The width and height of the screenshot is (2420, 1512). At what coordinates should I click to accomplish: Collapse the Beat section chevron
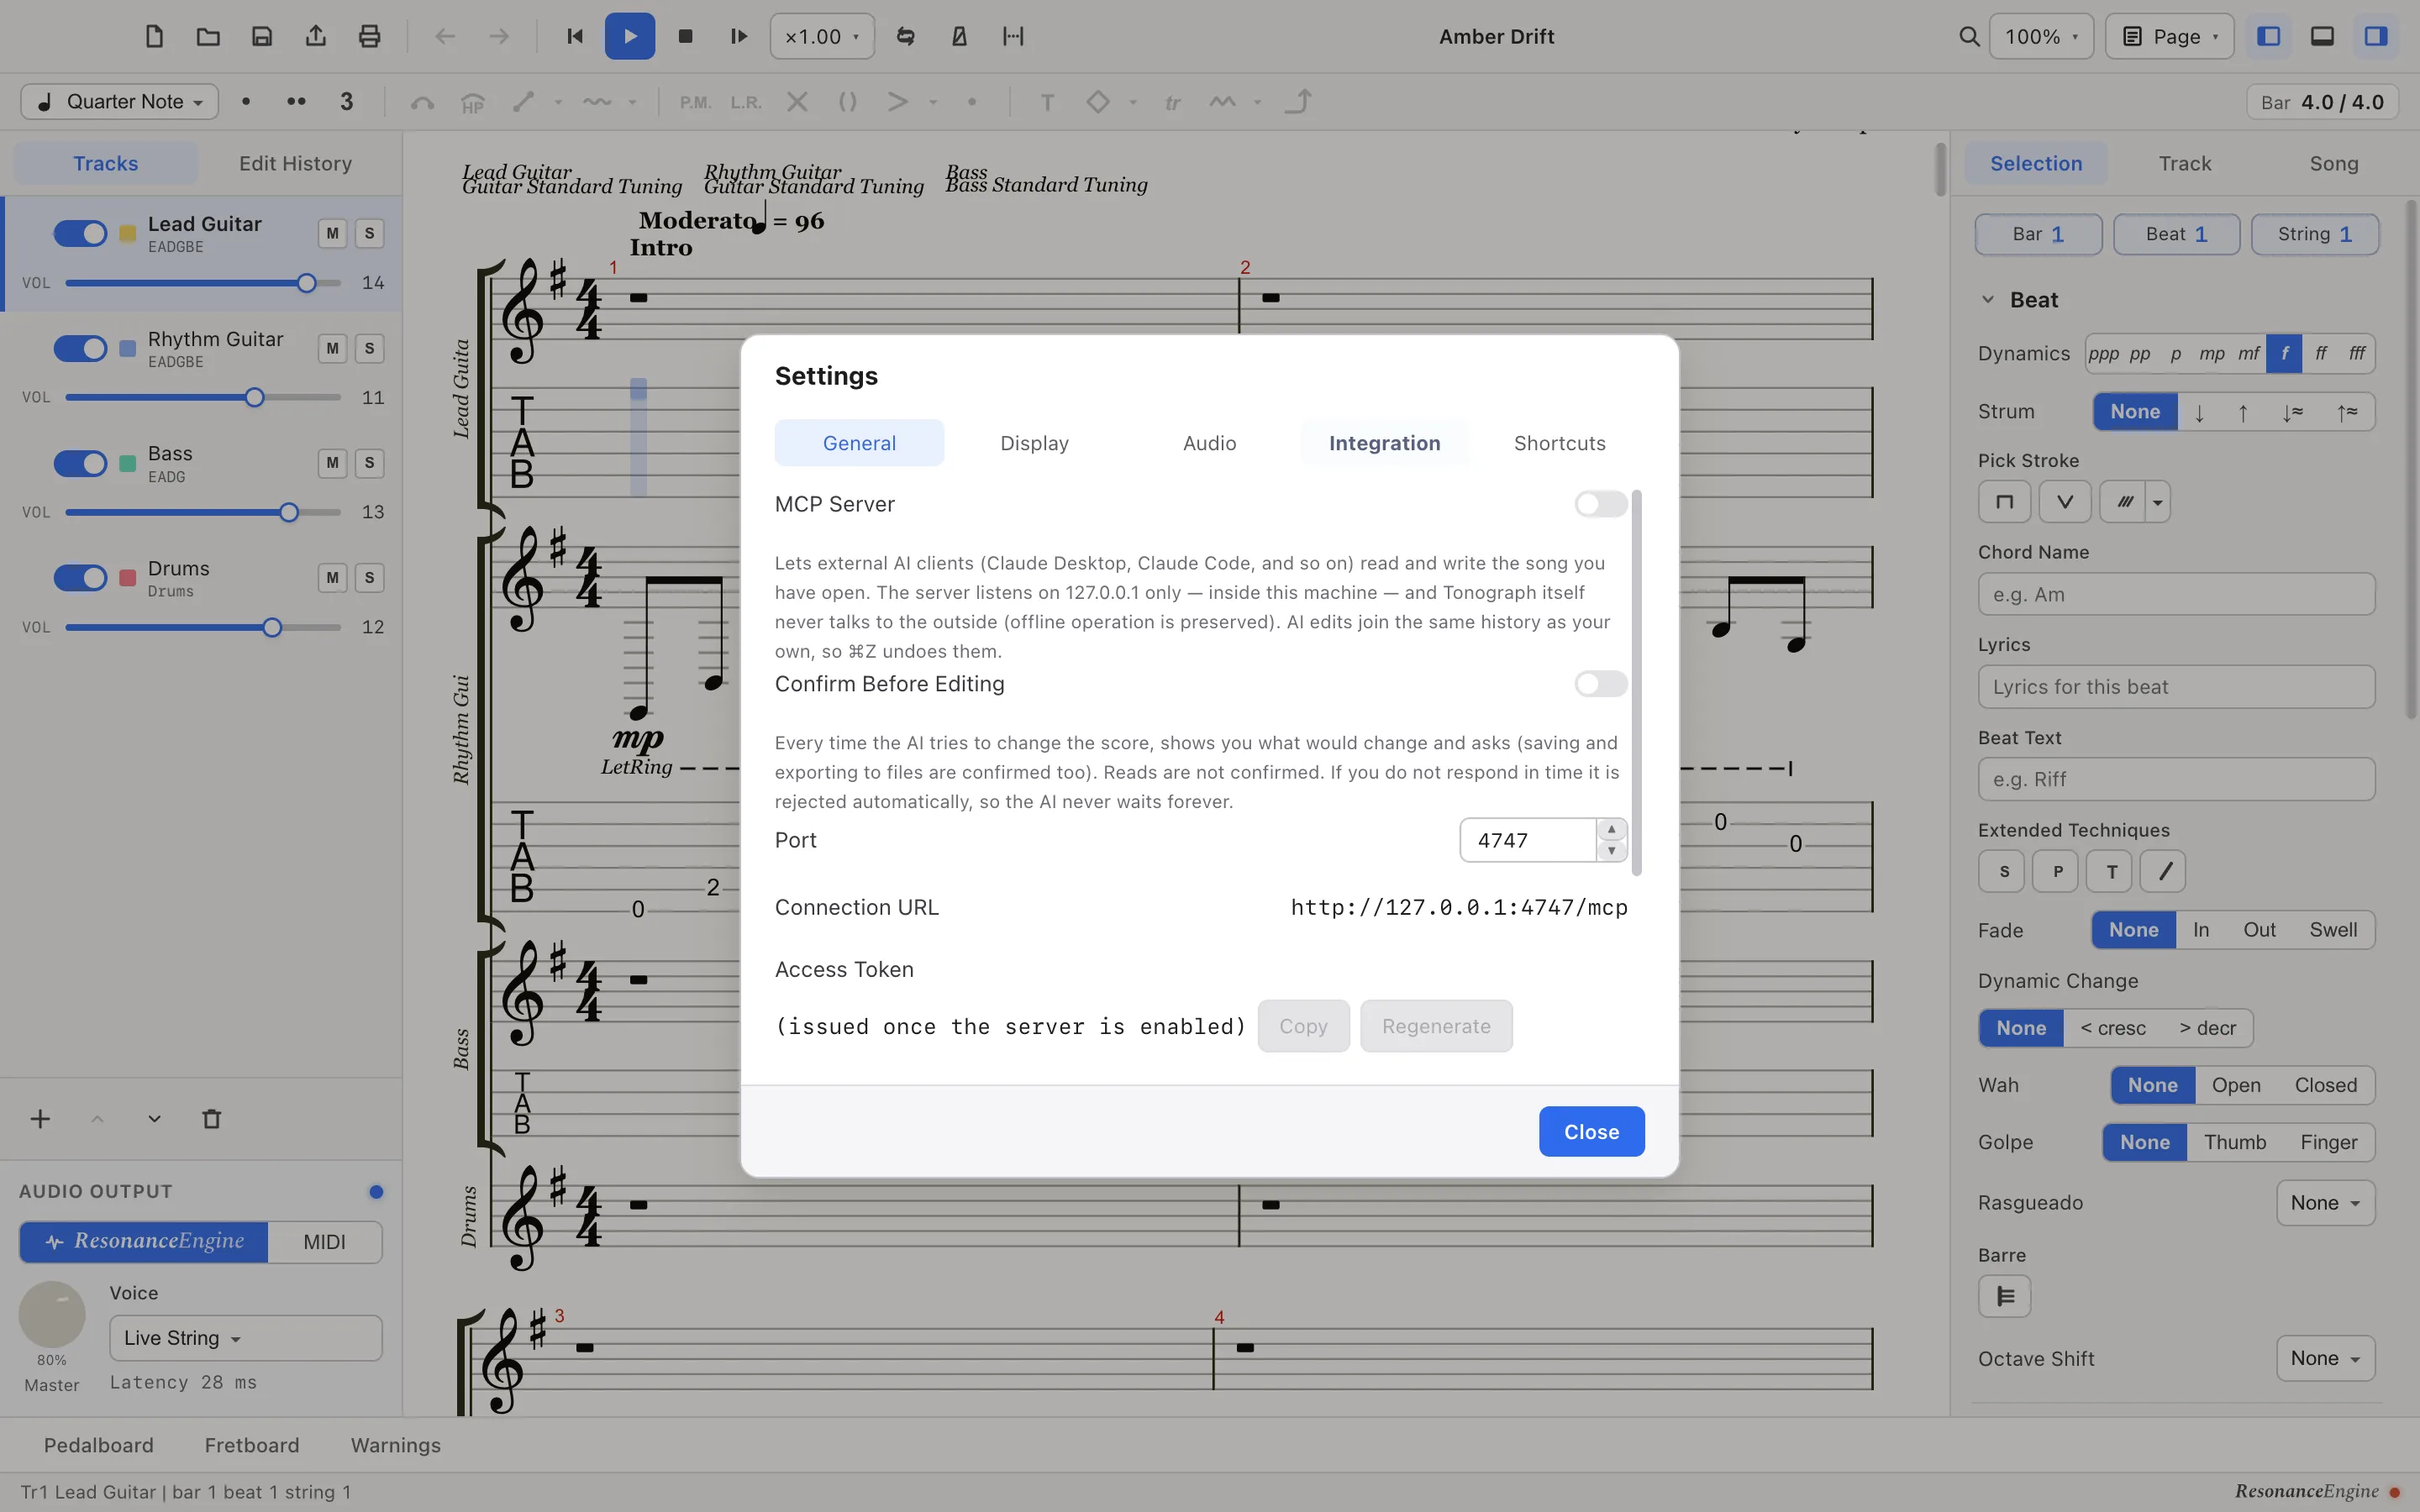pyautogui.click(x=1988, y=300)
